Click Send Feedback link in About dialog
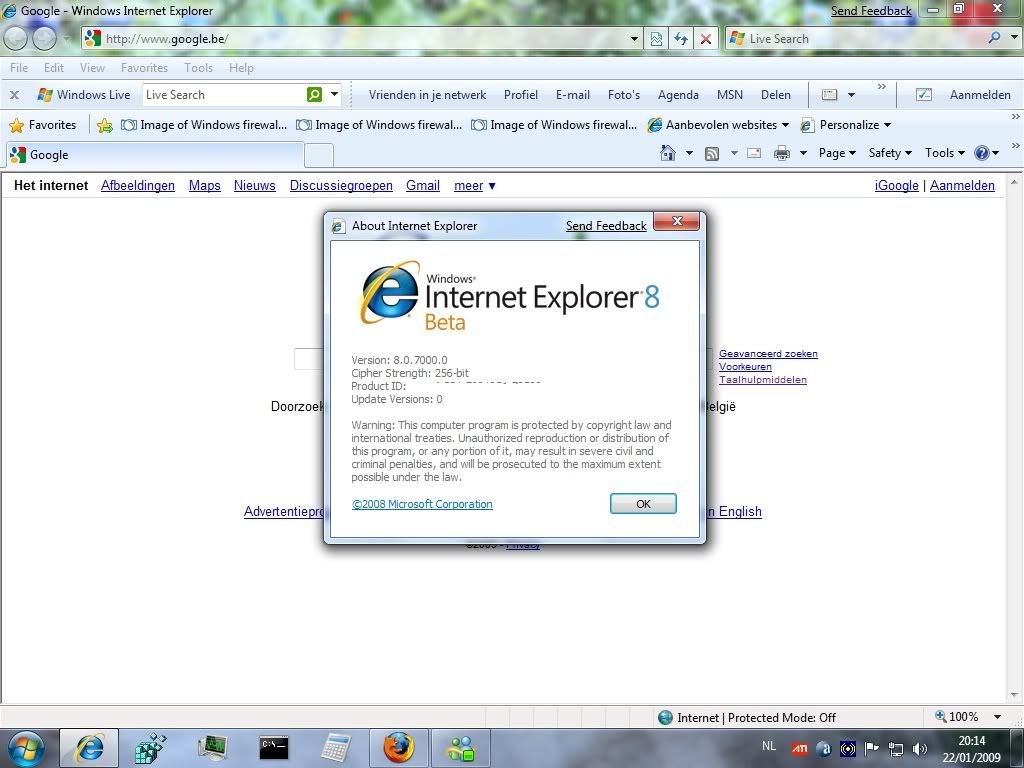 coord(606,226)
